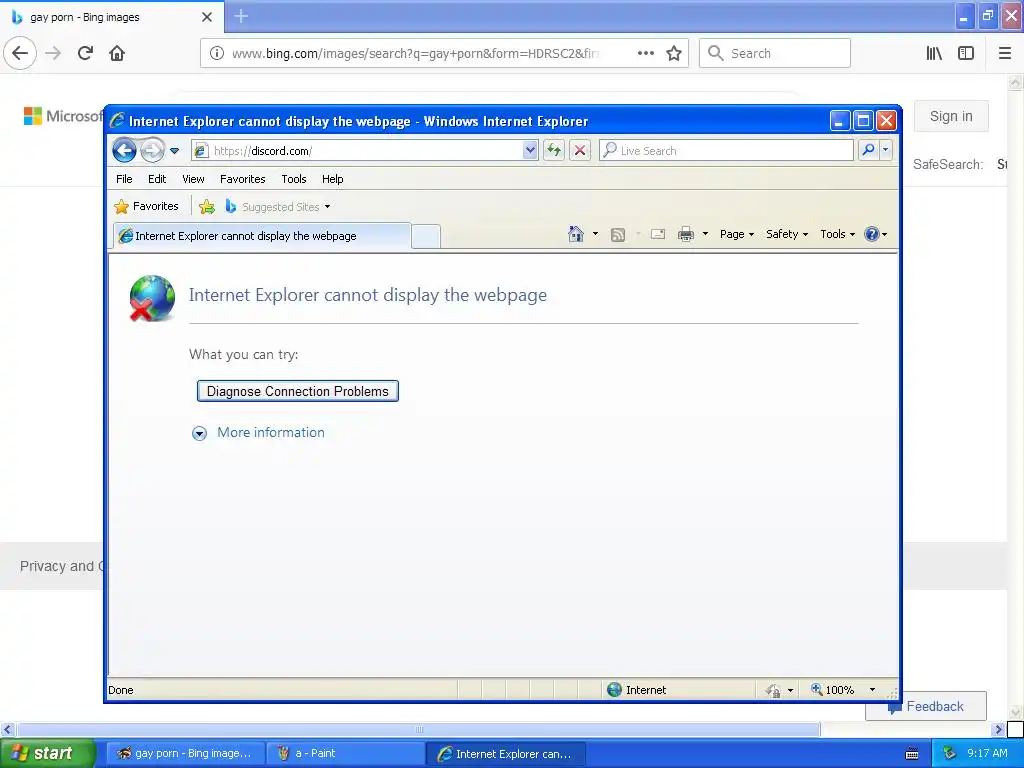Screen dimensions: 1024x768
Task: Open the recent pages dropdown beside Forward
Action: [x=174, y=151]
